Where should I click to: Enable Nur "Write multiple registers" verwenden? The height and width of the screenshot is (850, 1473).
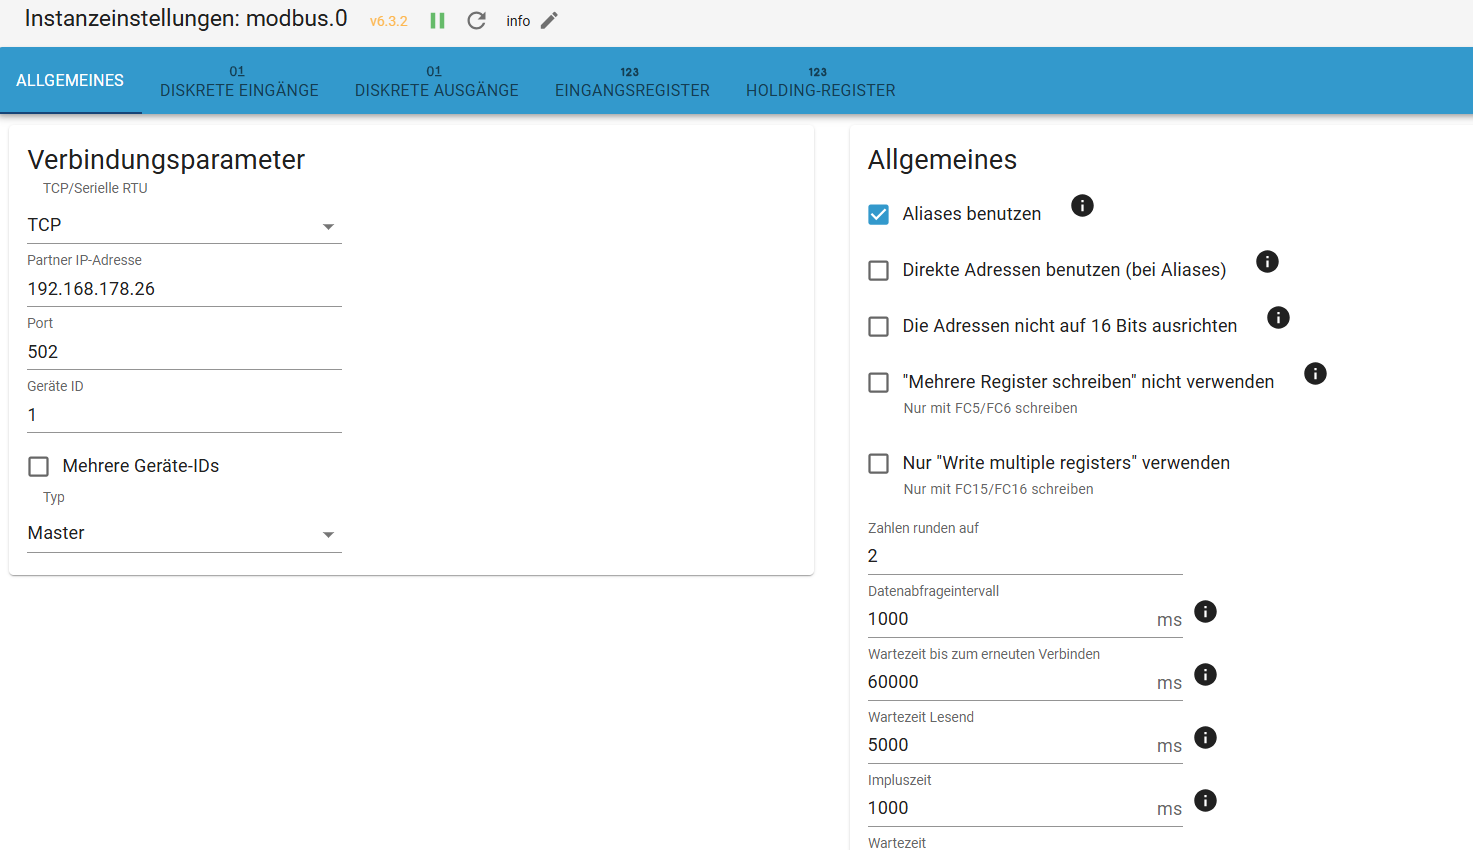point(879,463)
